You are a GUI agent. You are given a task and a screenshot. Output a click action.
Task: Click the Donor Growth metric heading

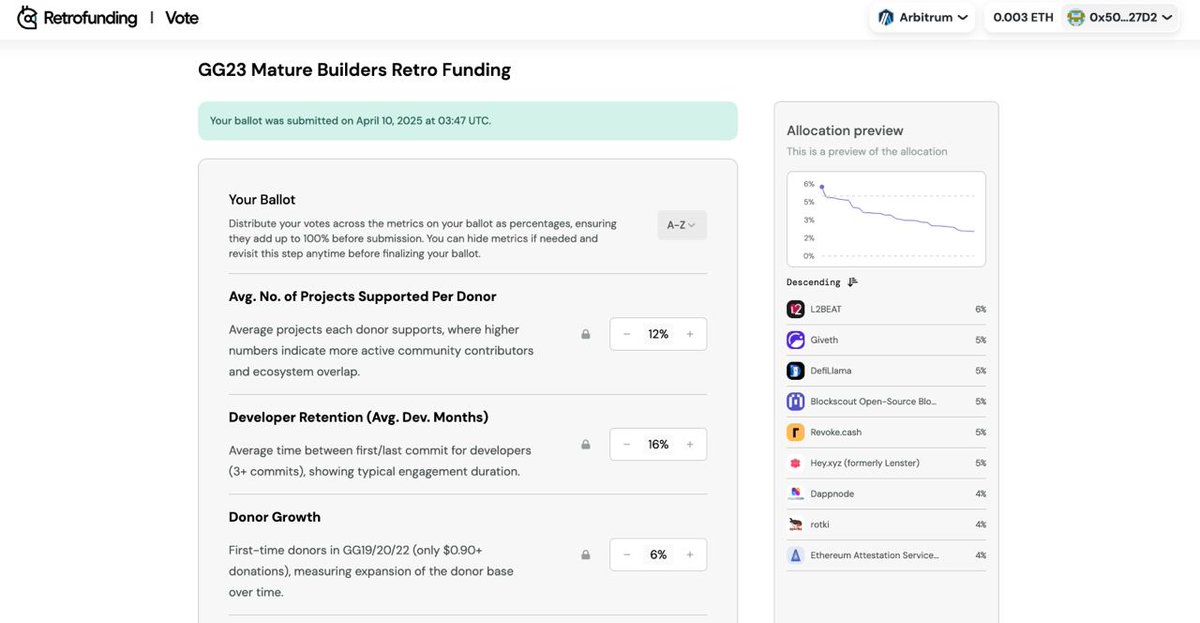pyautogui.click(x=275, y=517)
